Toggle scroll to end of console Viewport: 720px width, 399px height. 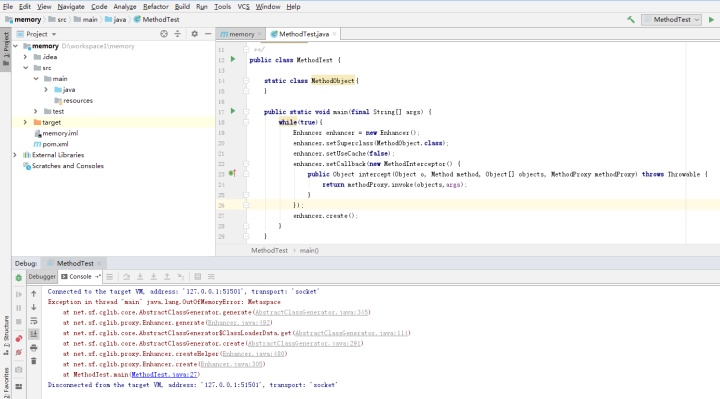click(x=34, y=334)
